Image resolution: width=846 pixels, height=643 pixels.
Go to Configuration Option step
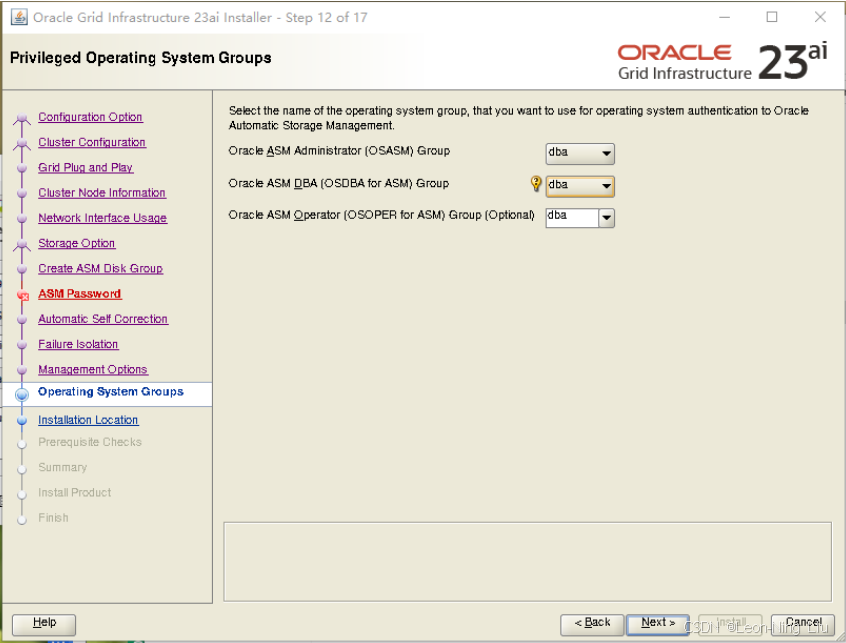(x=90, y=117)
